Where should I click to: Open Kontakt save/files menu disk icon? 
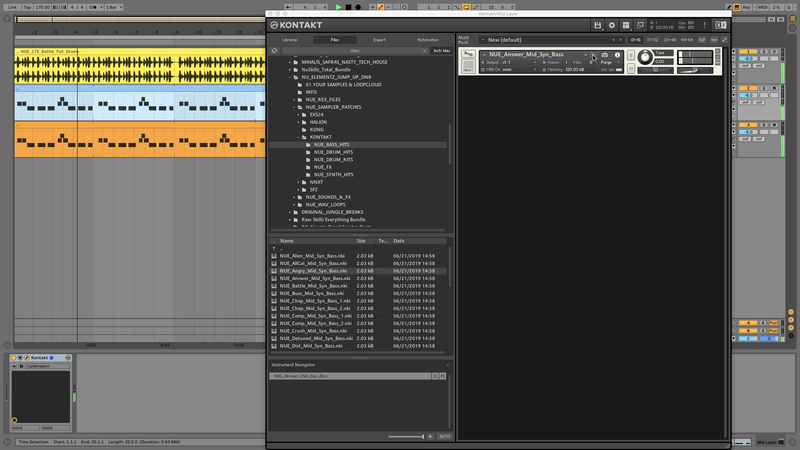[597, 25]
